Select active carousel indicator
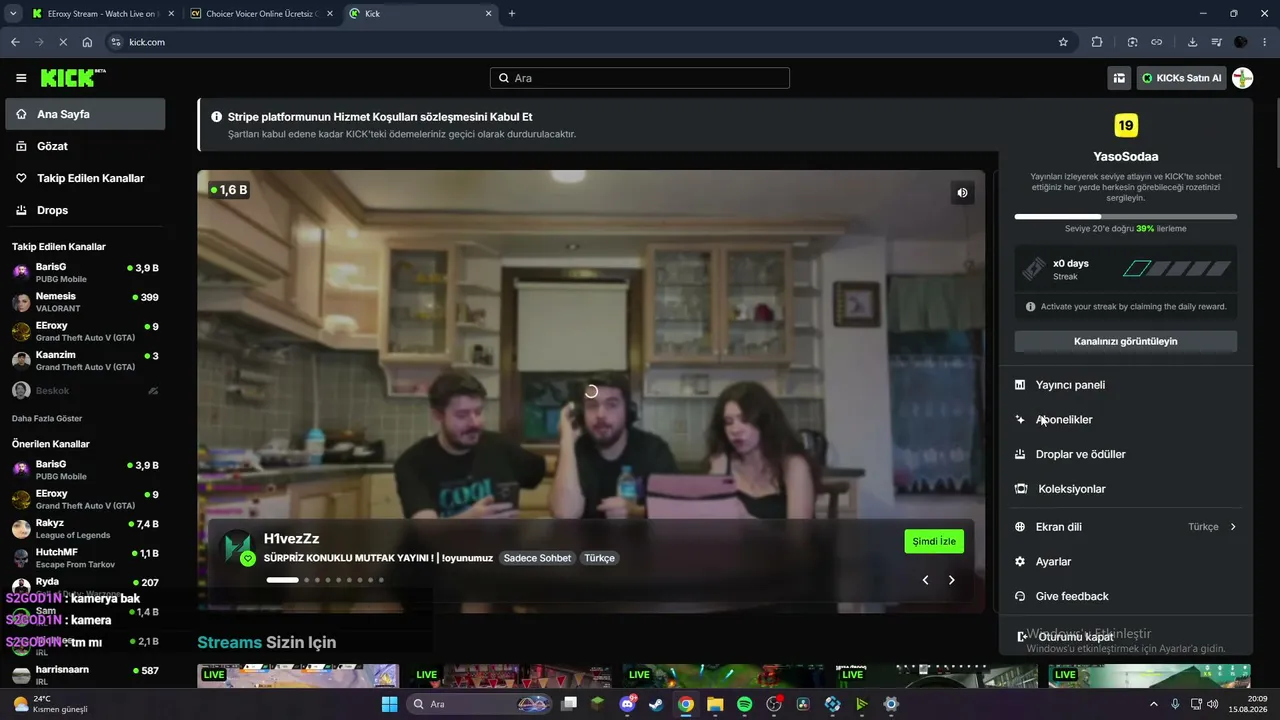 click(x=283, y=580)
